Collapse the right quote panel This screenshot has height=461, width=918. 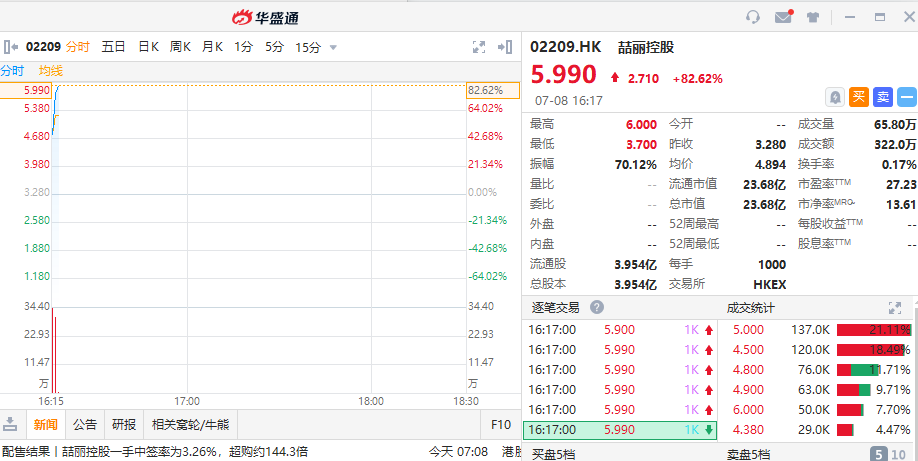505,47
